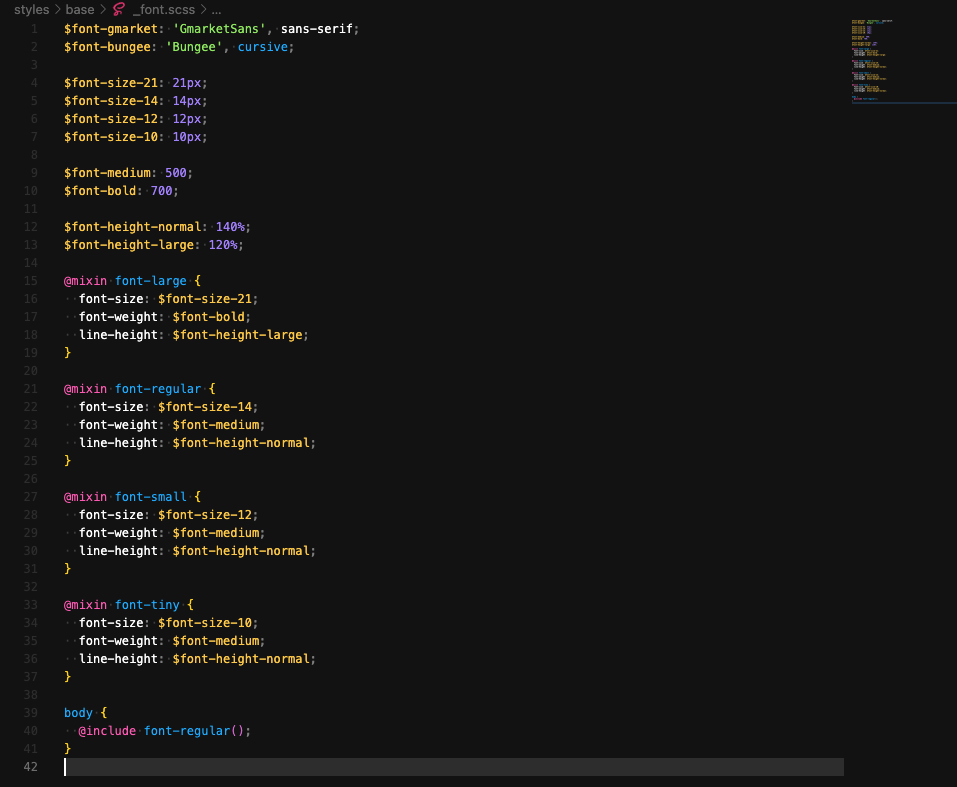This screenshot has width=957, height=787.
Task: Click 'line-height' property on line 30
Action: (x=118, y=551)
